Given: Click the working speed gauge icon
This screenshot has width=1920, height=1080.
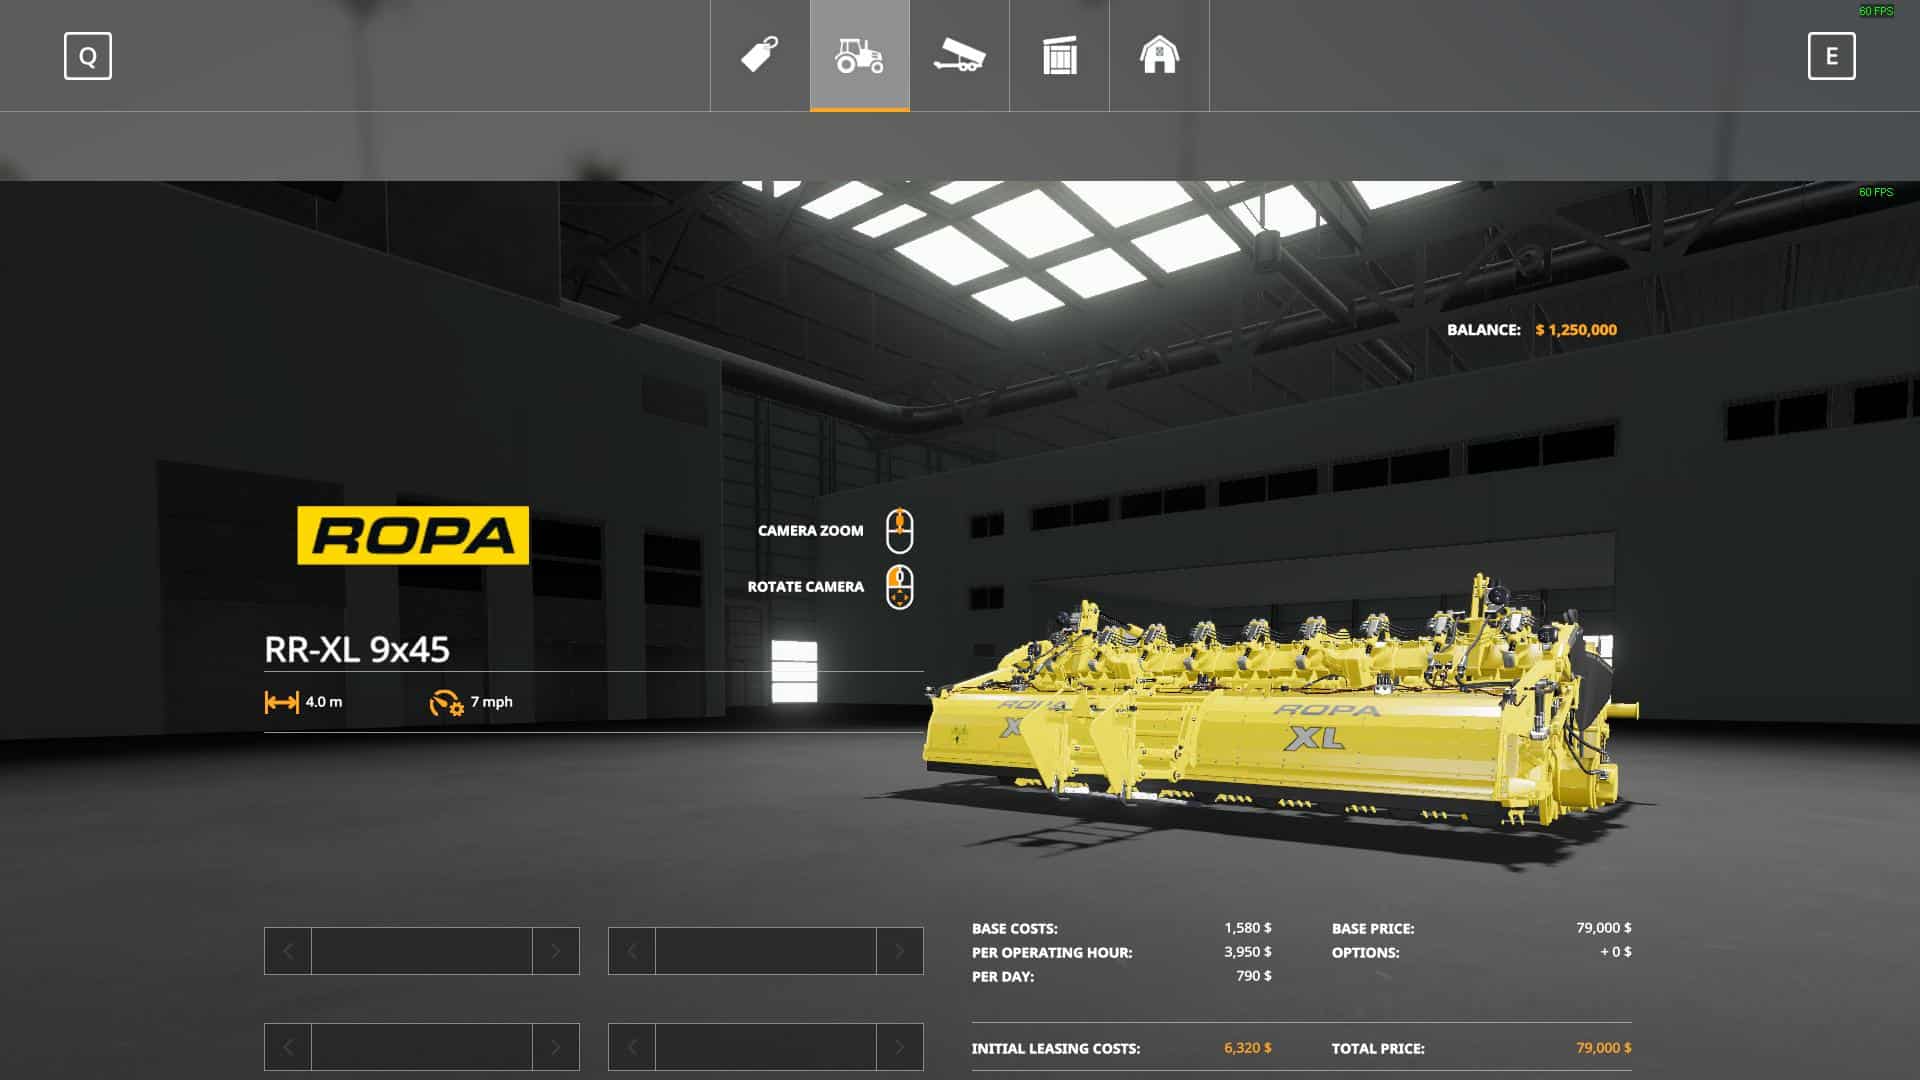Looking at the screenshot, I should pyautogui.click(x=446, y=703).
